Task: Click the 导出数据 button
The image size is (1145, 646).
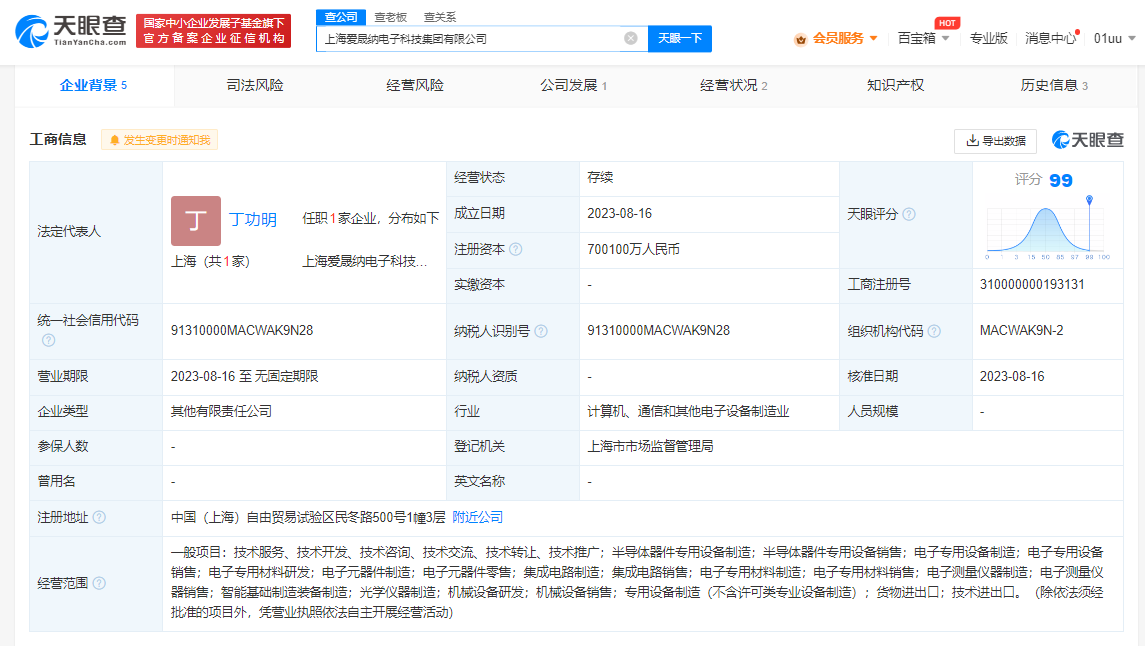Action: (x=995, y=141)
